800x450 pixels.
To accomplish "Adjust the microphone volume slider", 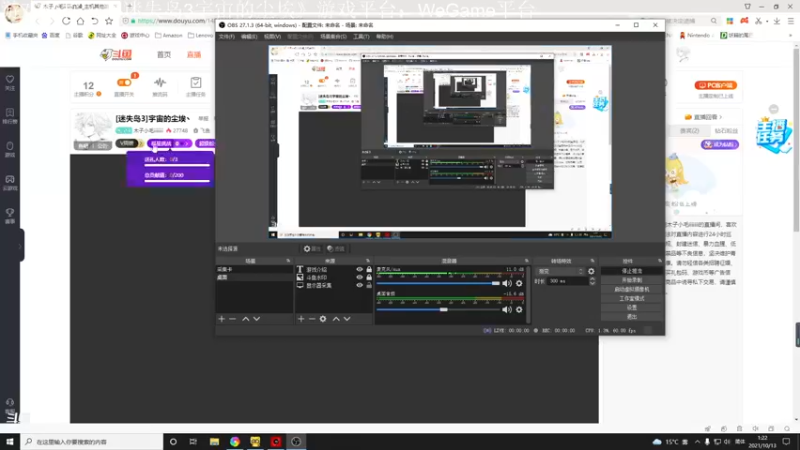I will [x=438, y=283].
